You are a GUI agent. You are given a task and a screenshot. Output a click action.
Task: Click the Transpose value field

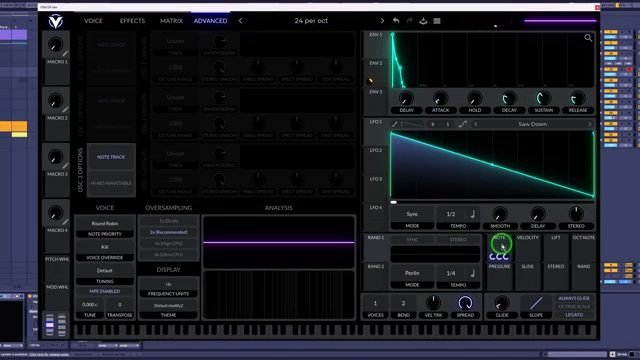(120, 304)
